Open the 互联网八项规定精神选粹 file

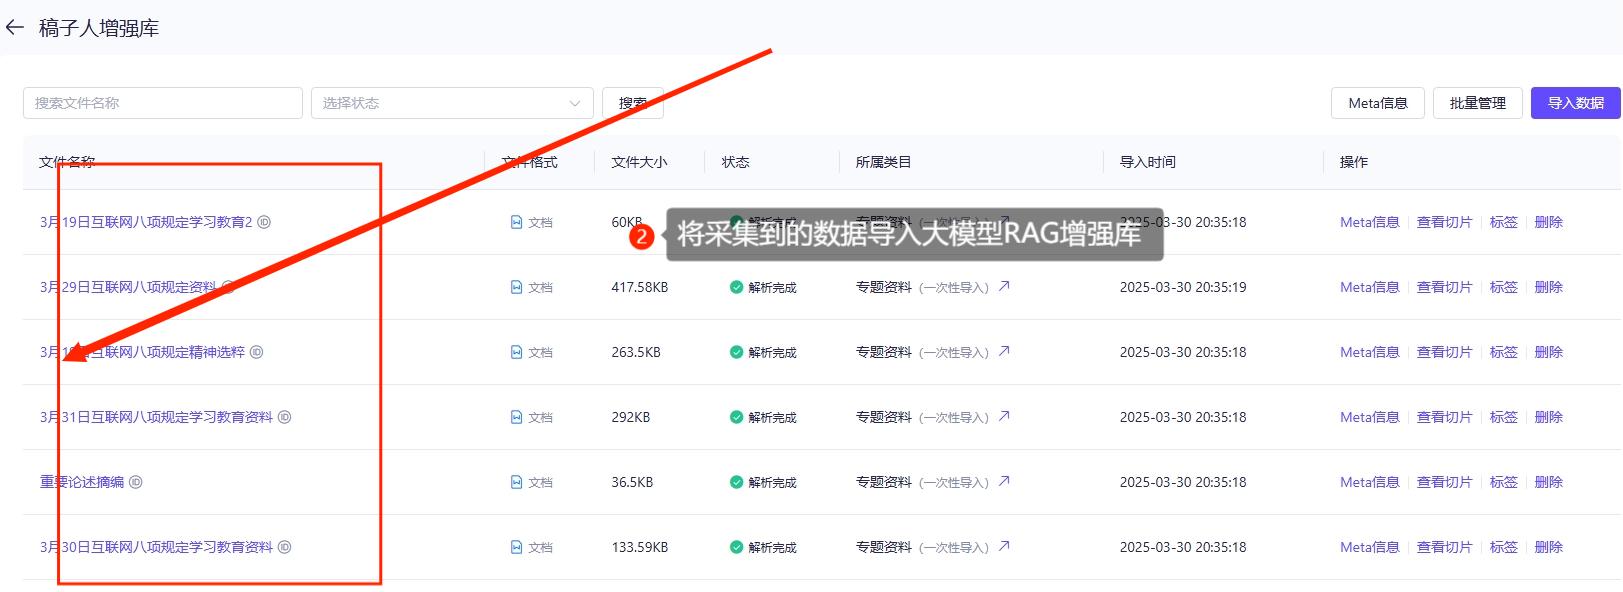point(142,352)
